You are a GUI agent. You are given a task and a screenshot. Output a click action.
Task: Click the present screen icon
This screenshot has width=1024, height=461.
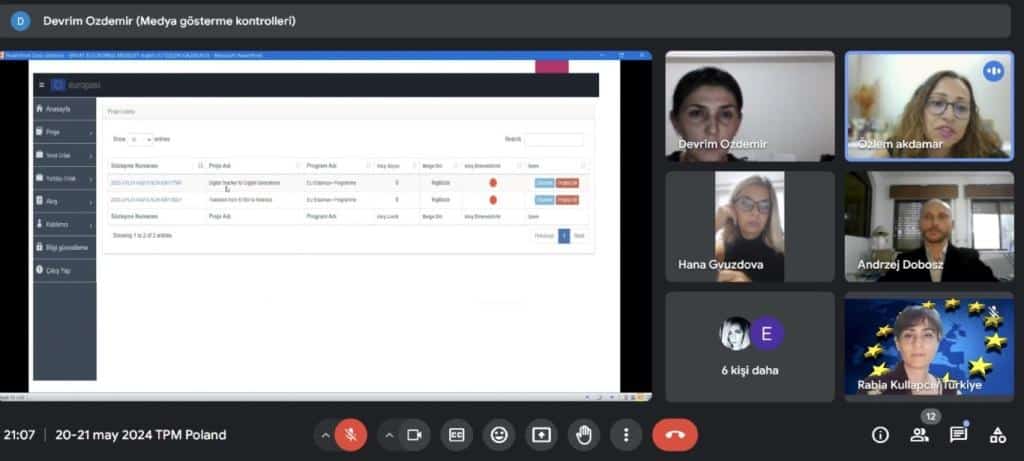point(541,434)
